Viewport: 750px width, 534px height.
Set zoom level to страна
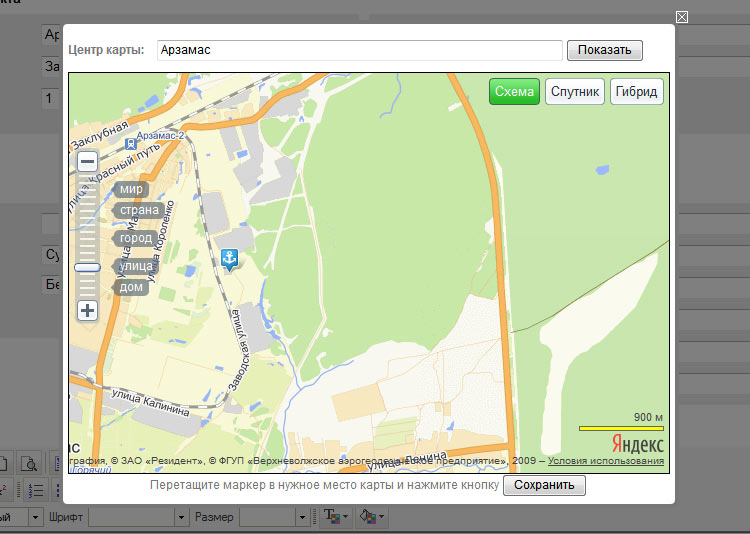(x=139, y=210)
